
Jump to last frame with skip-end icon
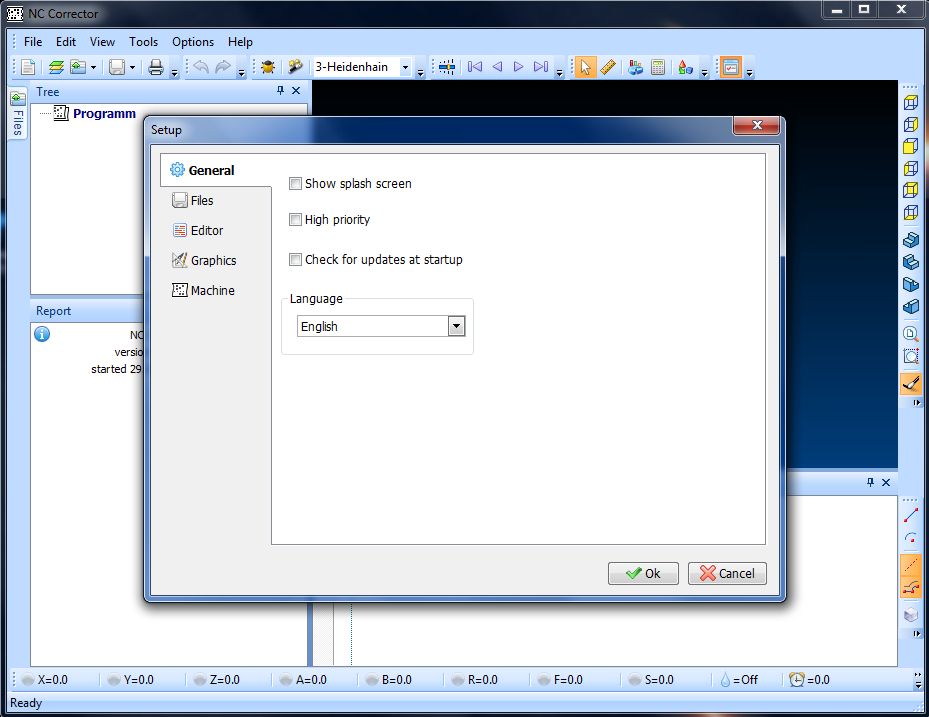tap(541, 67)
